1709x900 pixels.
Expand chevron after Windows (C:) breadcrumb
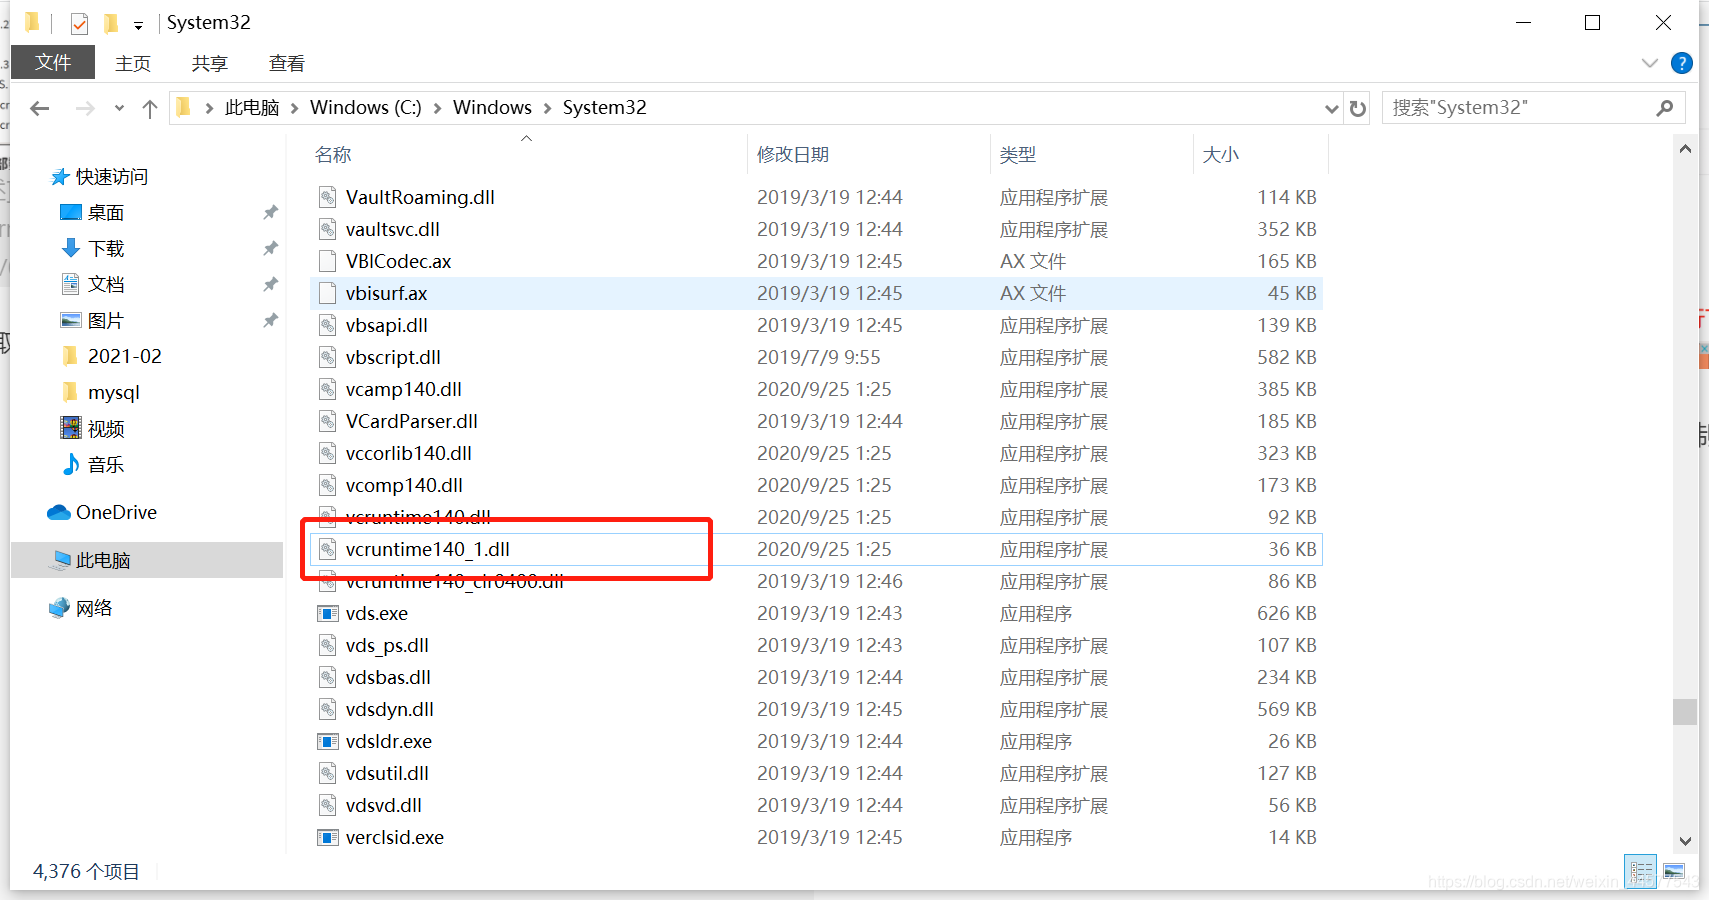437,108
